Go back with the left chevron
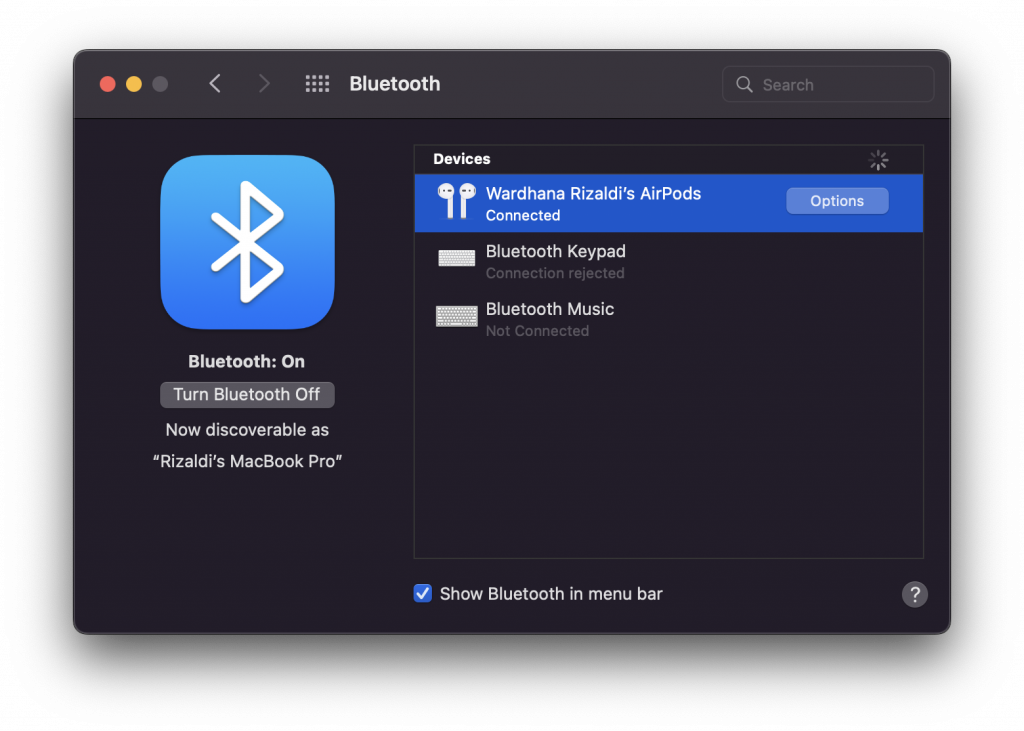 (215, 84)
